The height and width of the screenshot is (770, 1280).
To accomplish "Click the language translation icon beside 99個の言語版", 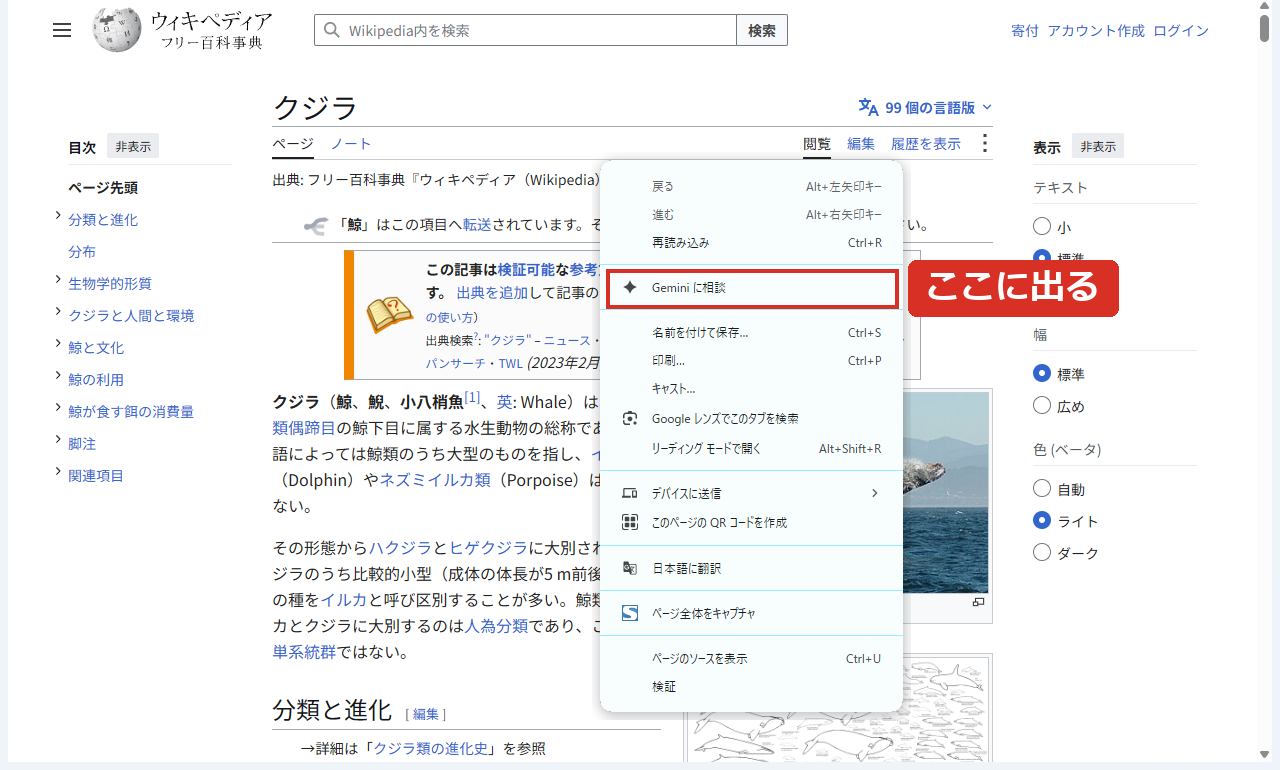I will 869,107.
